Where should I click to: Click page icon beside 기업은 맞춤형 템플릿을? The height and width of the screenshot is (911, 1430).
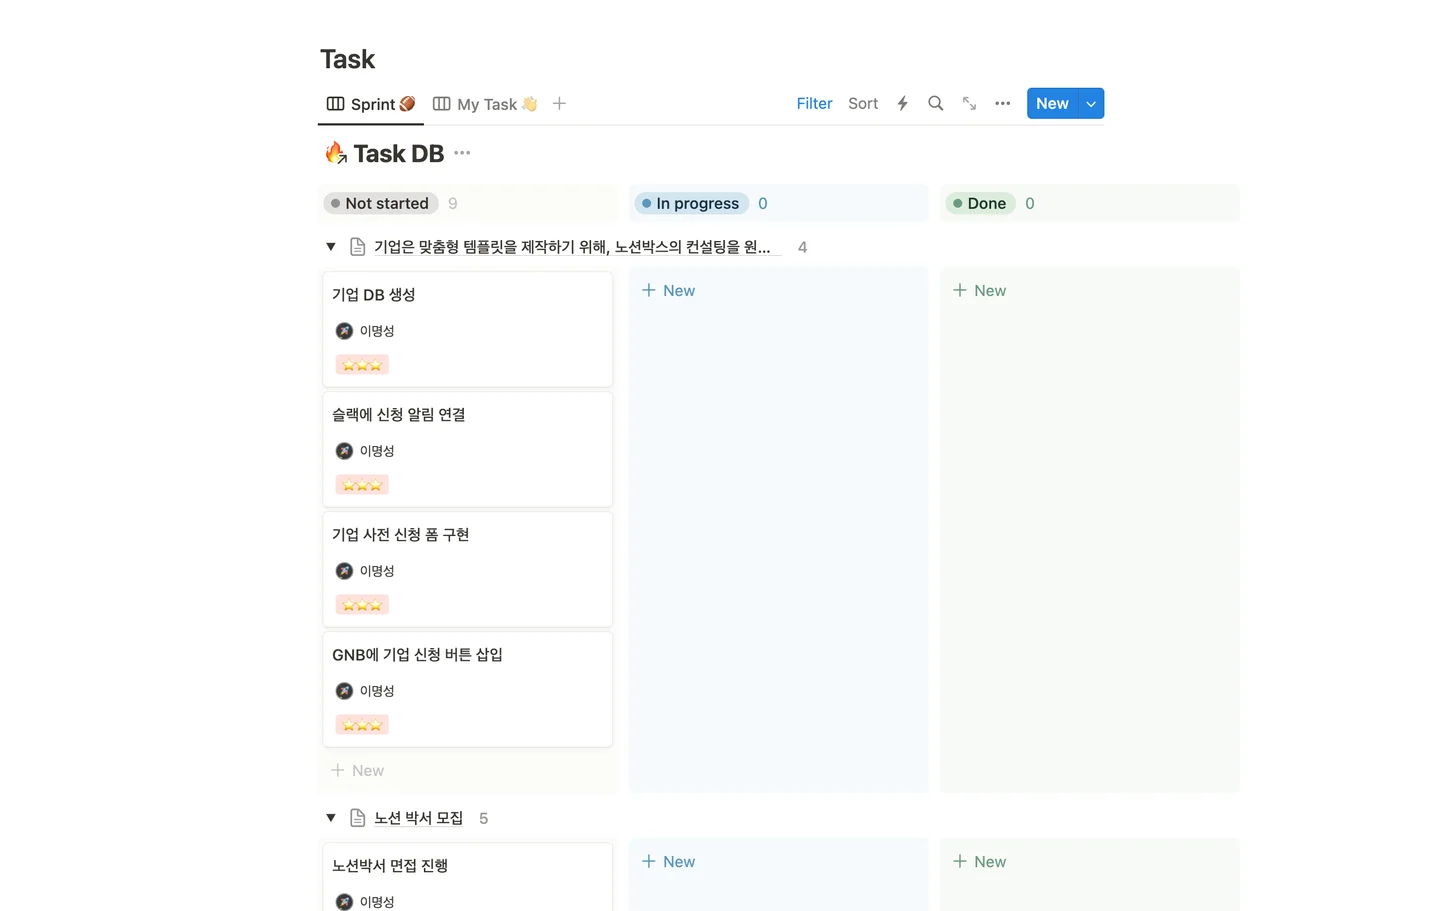tap(357, 247)
